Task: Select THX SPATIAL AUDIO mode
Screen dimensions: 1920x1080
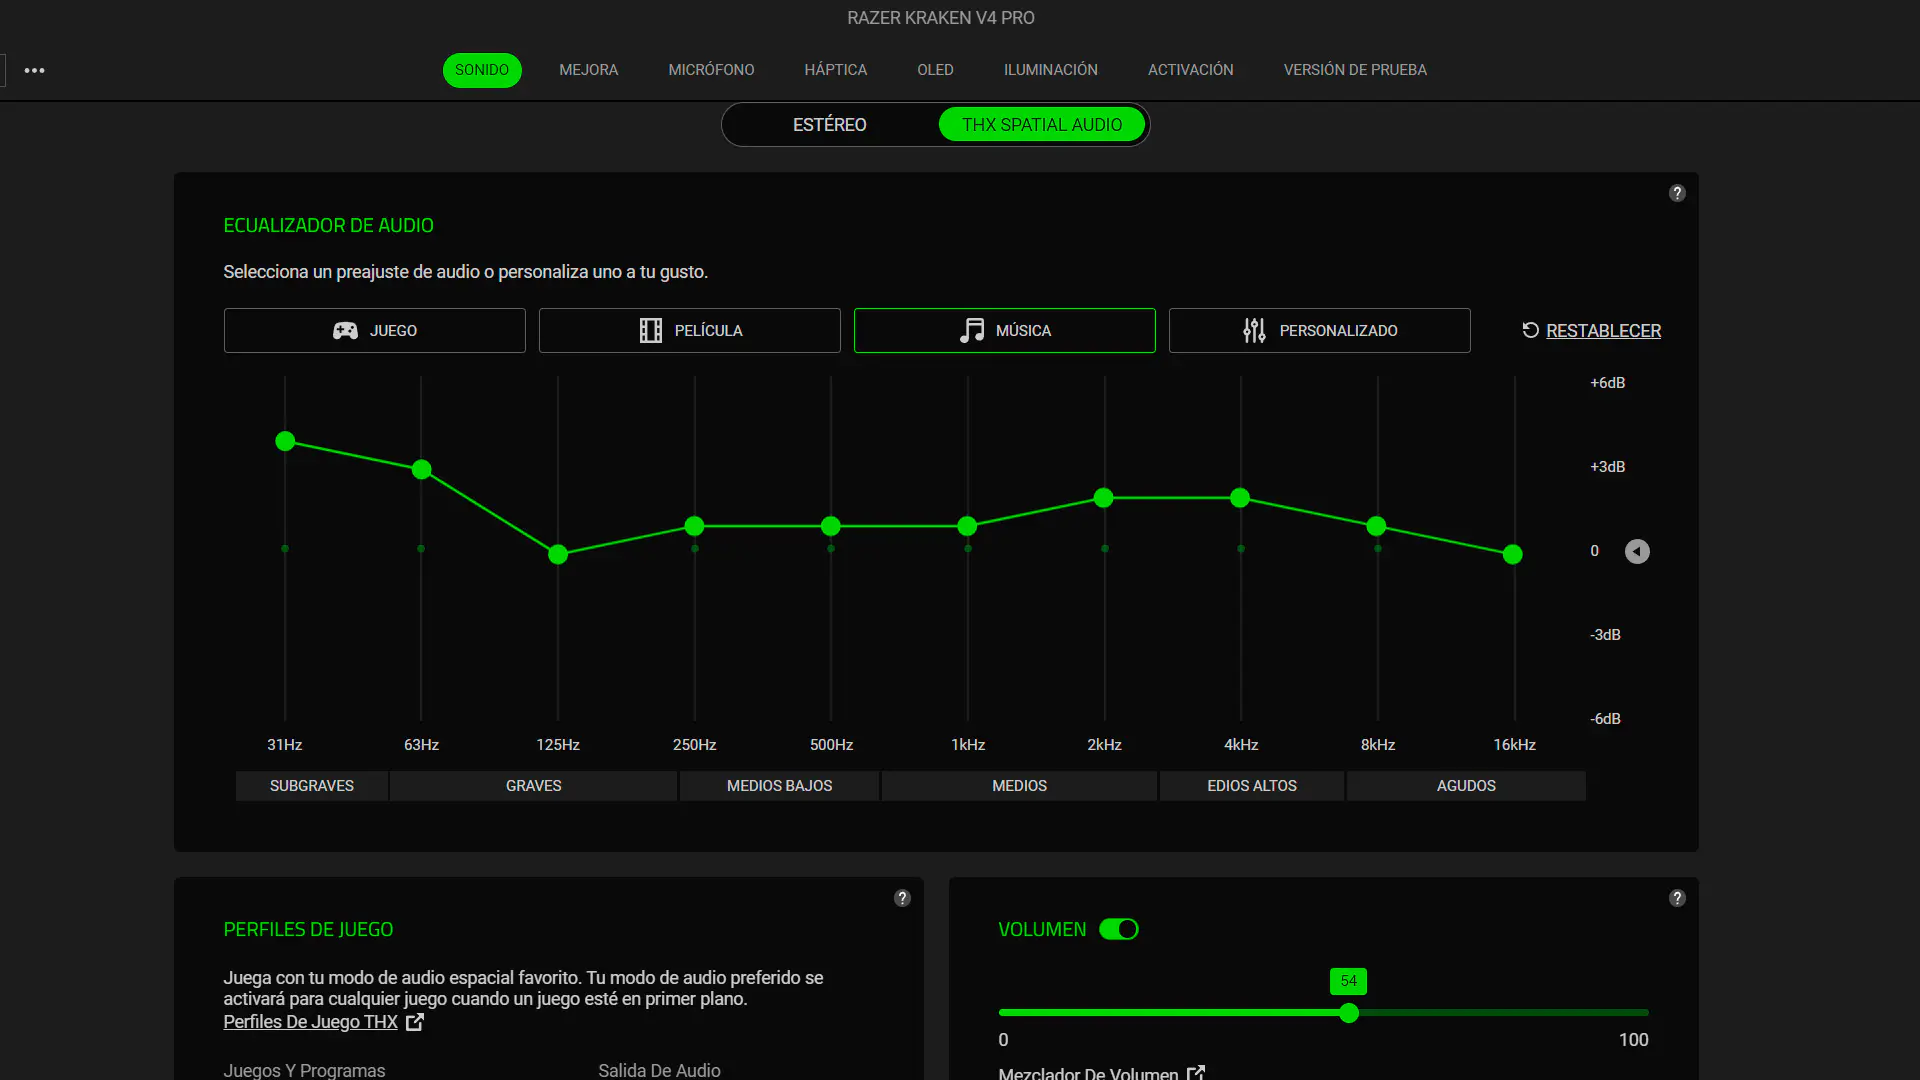Action: pos(1042,125)
